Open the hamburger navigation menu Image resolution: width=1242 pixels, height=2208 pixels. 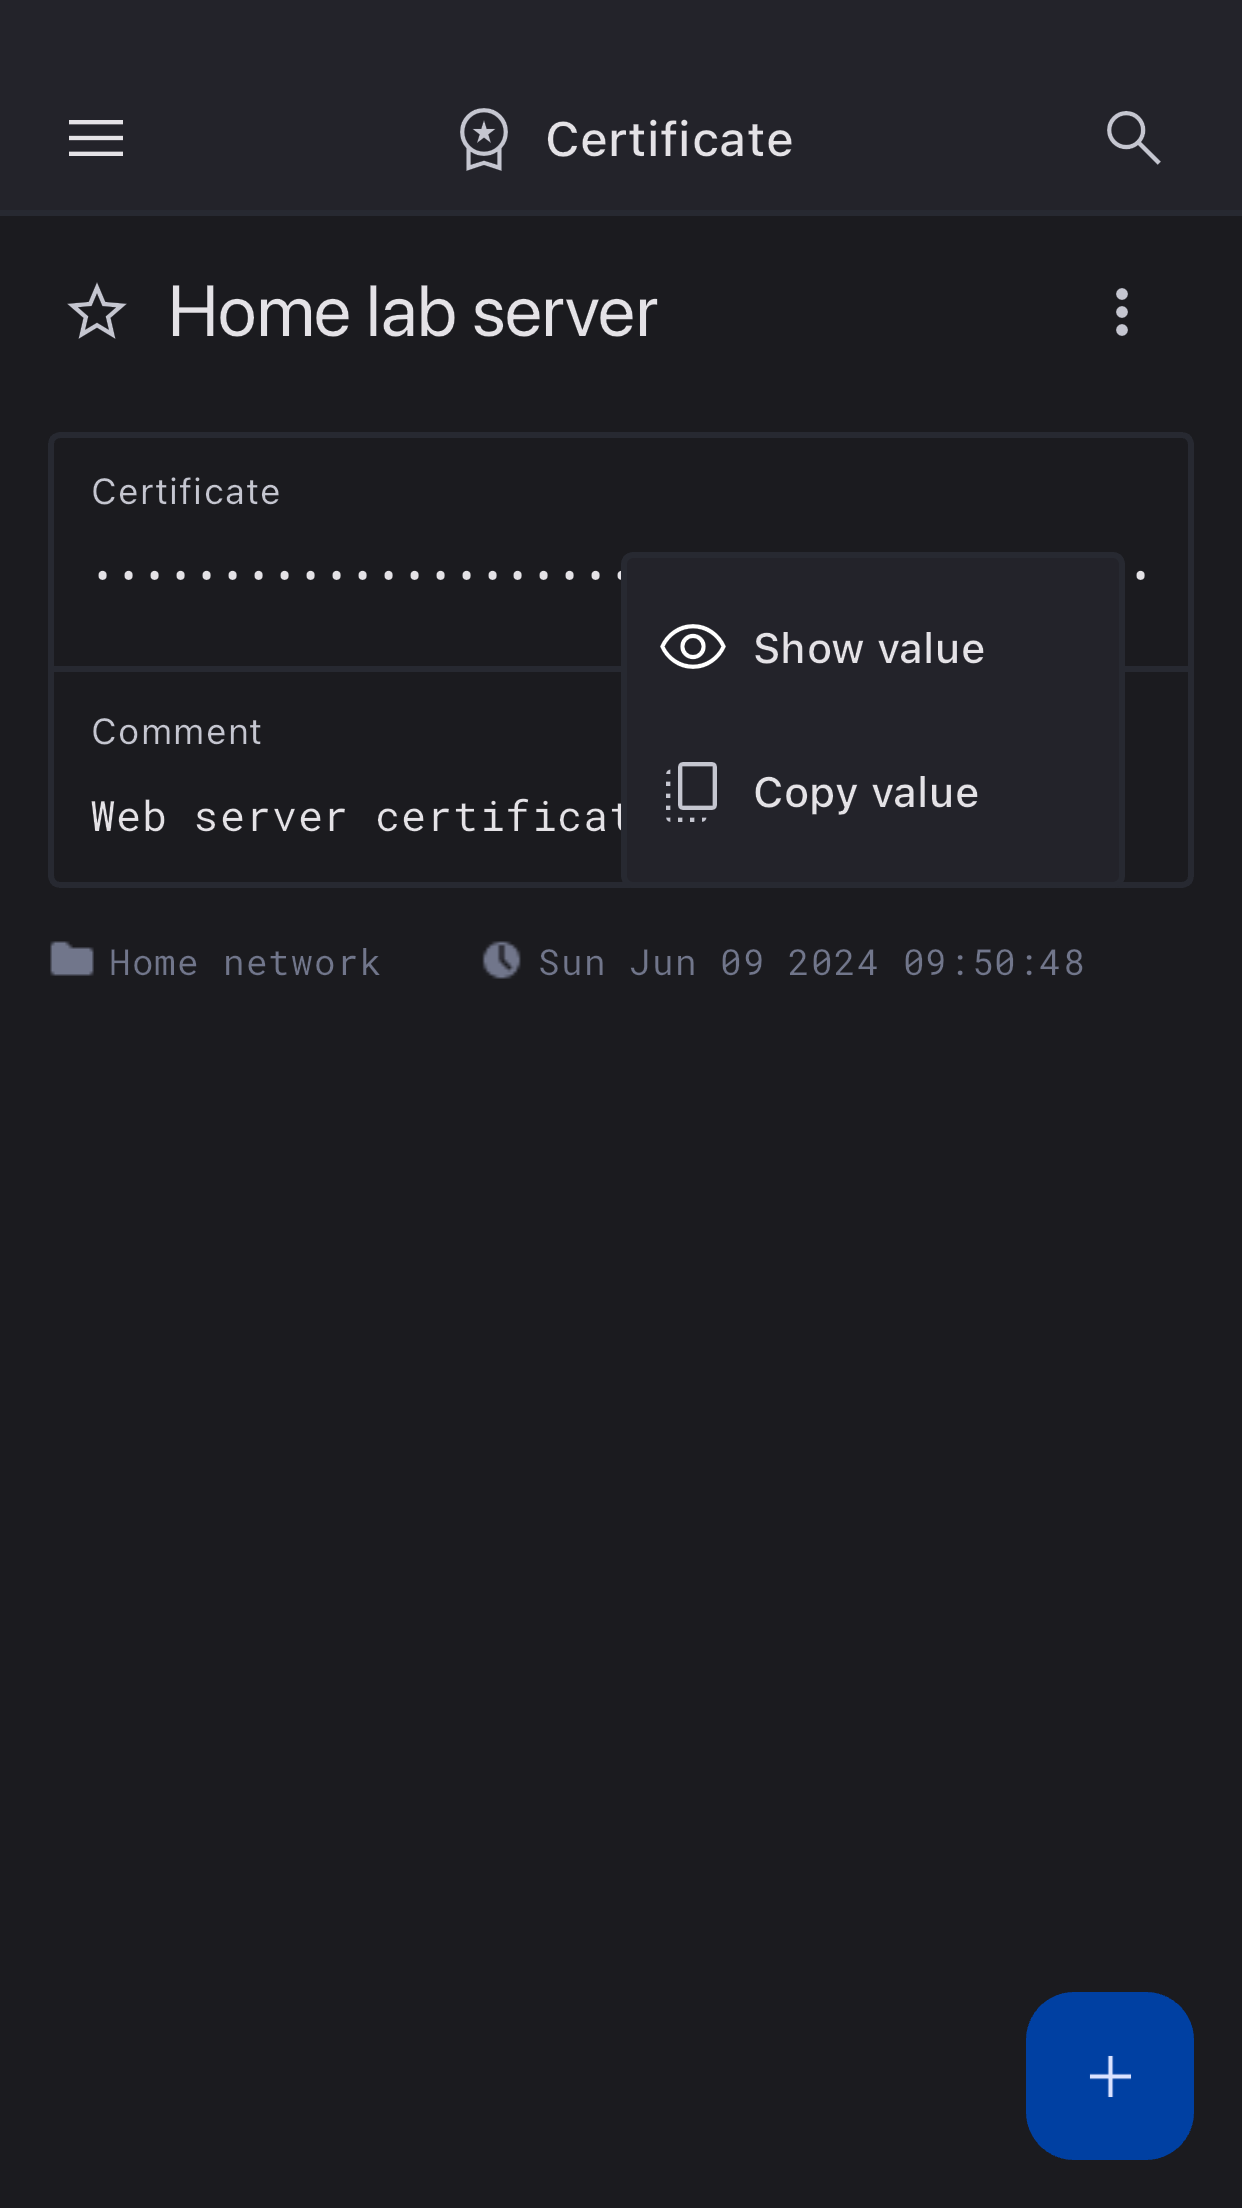tap(96, 138)
